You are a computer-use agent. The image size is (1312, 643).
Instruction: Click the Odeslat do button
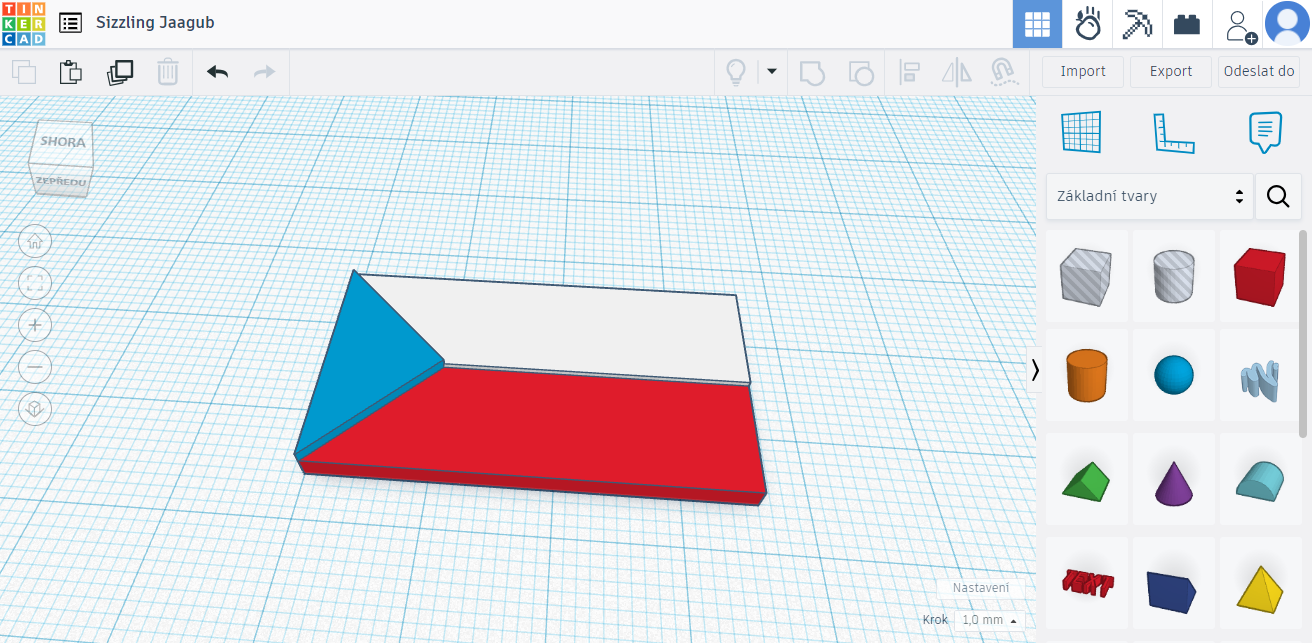(1259, 72)
